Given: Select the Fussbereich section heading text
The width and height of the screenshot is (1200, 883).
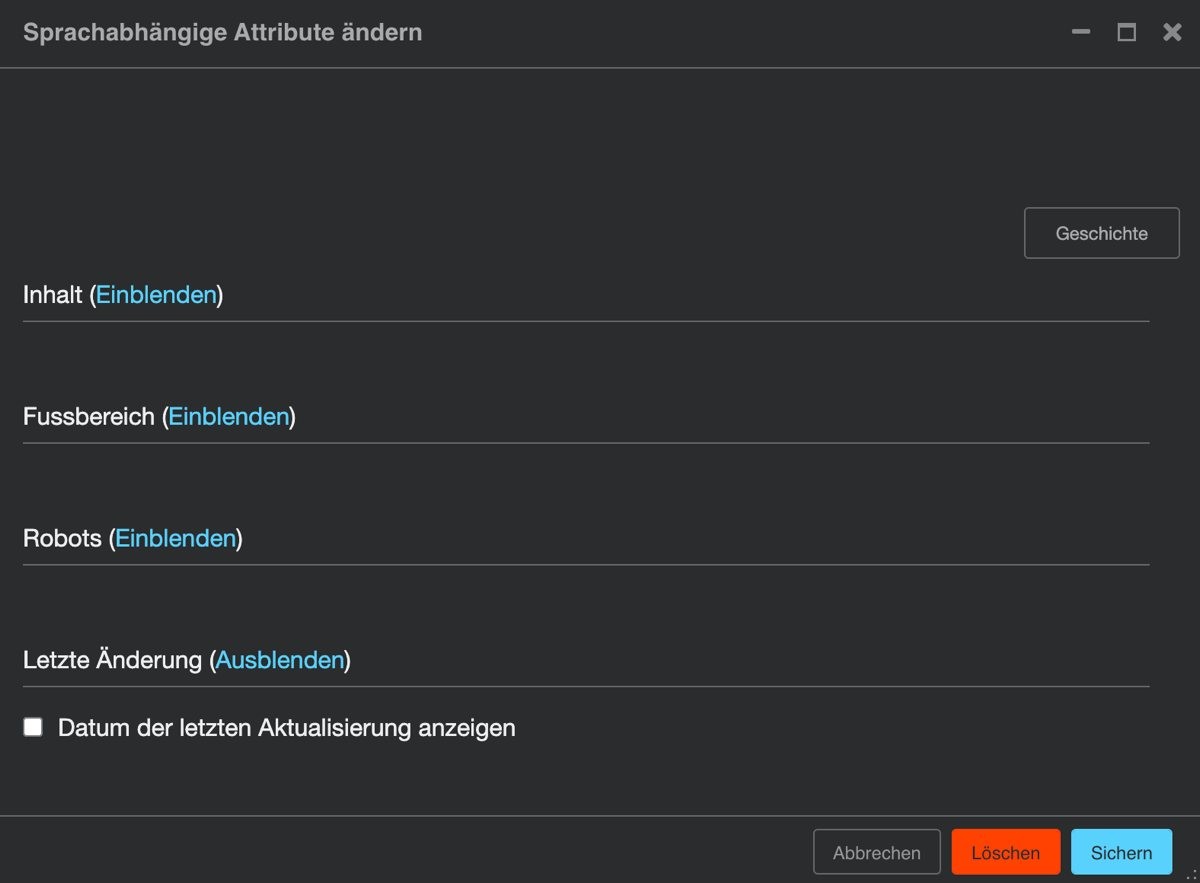Looking at the screenshot, I should click(89, 417).
